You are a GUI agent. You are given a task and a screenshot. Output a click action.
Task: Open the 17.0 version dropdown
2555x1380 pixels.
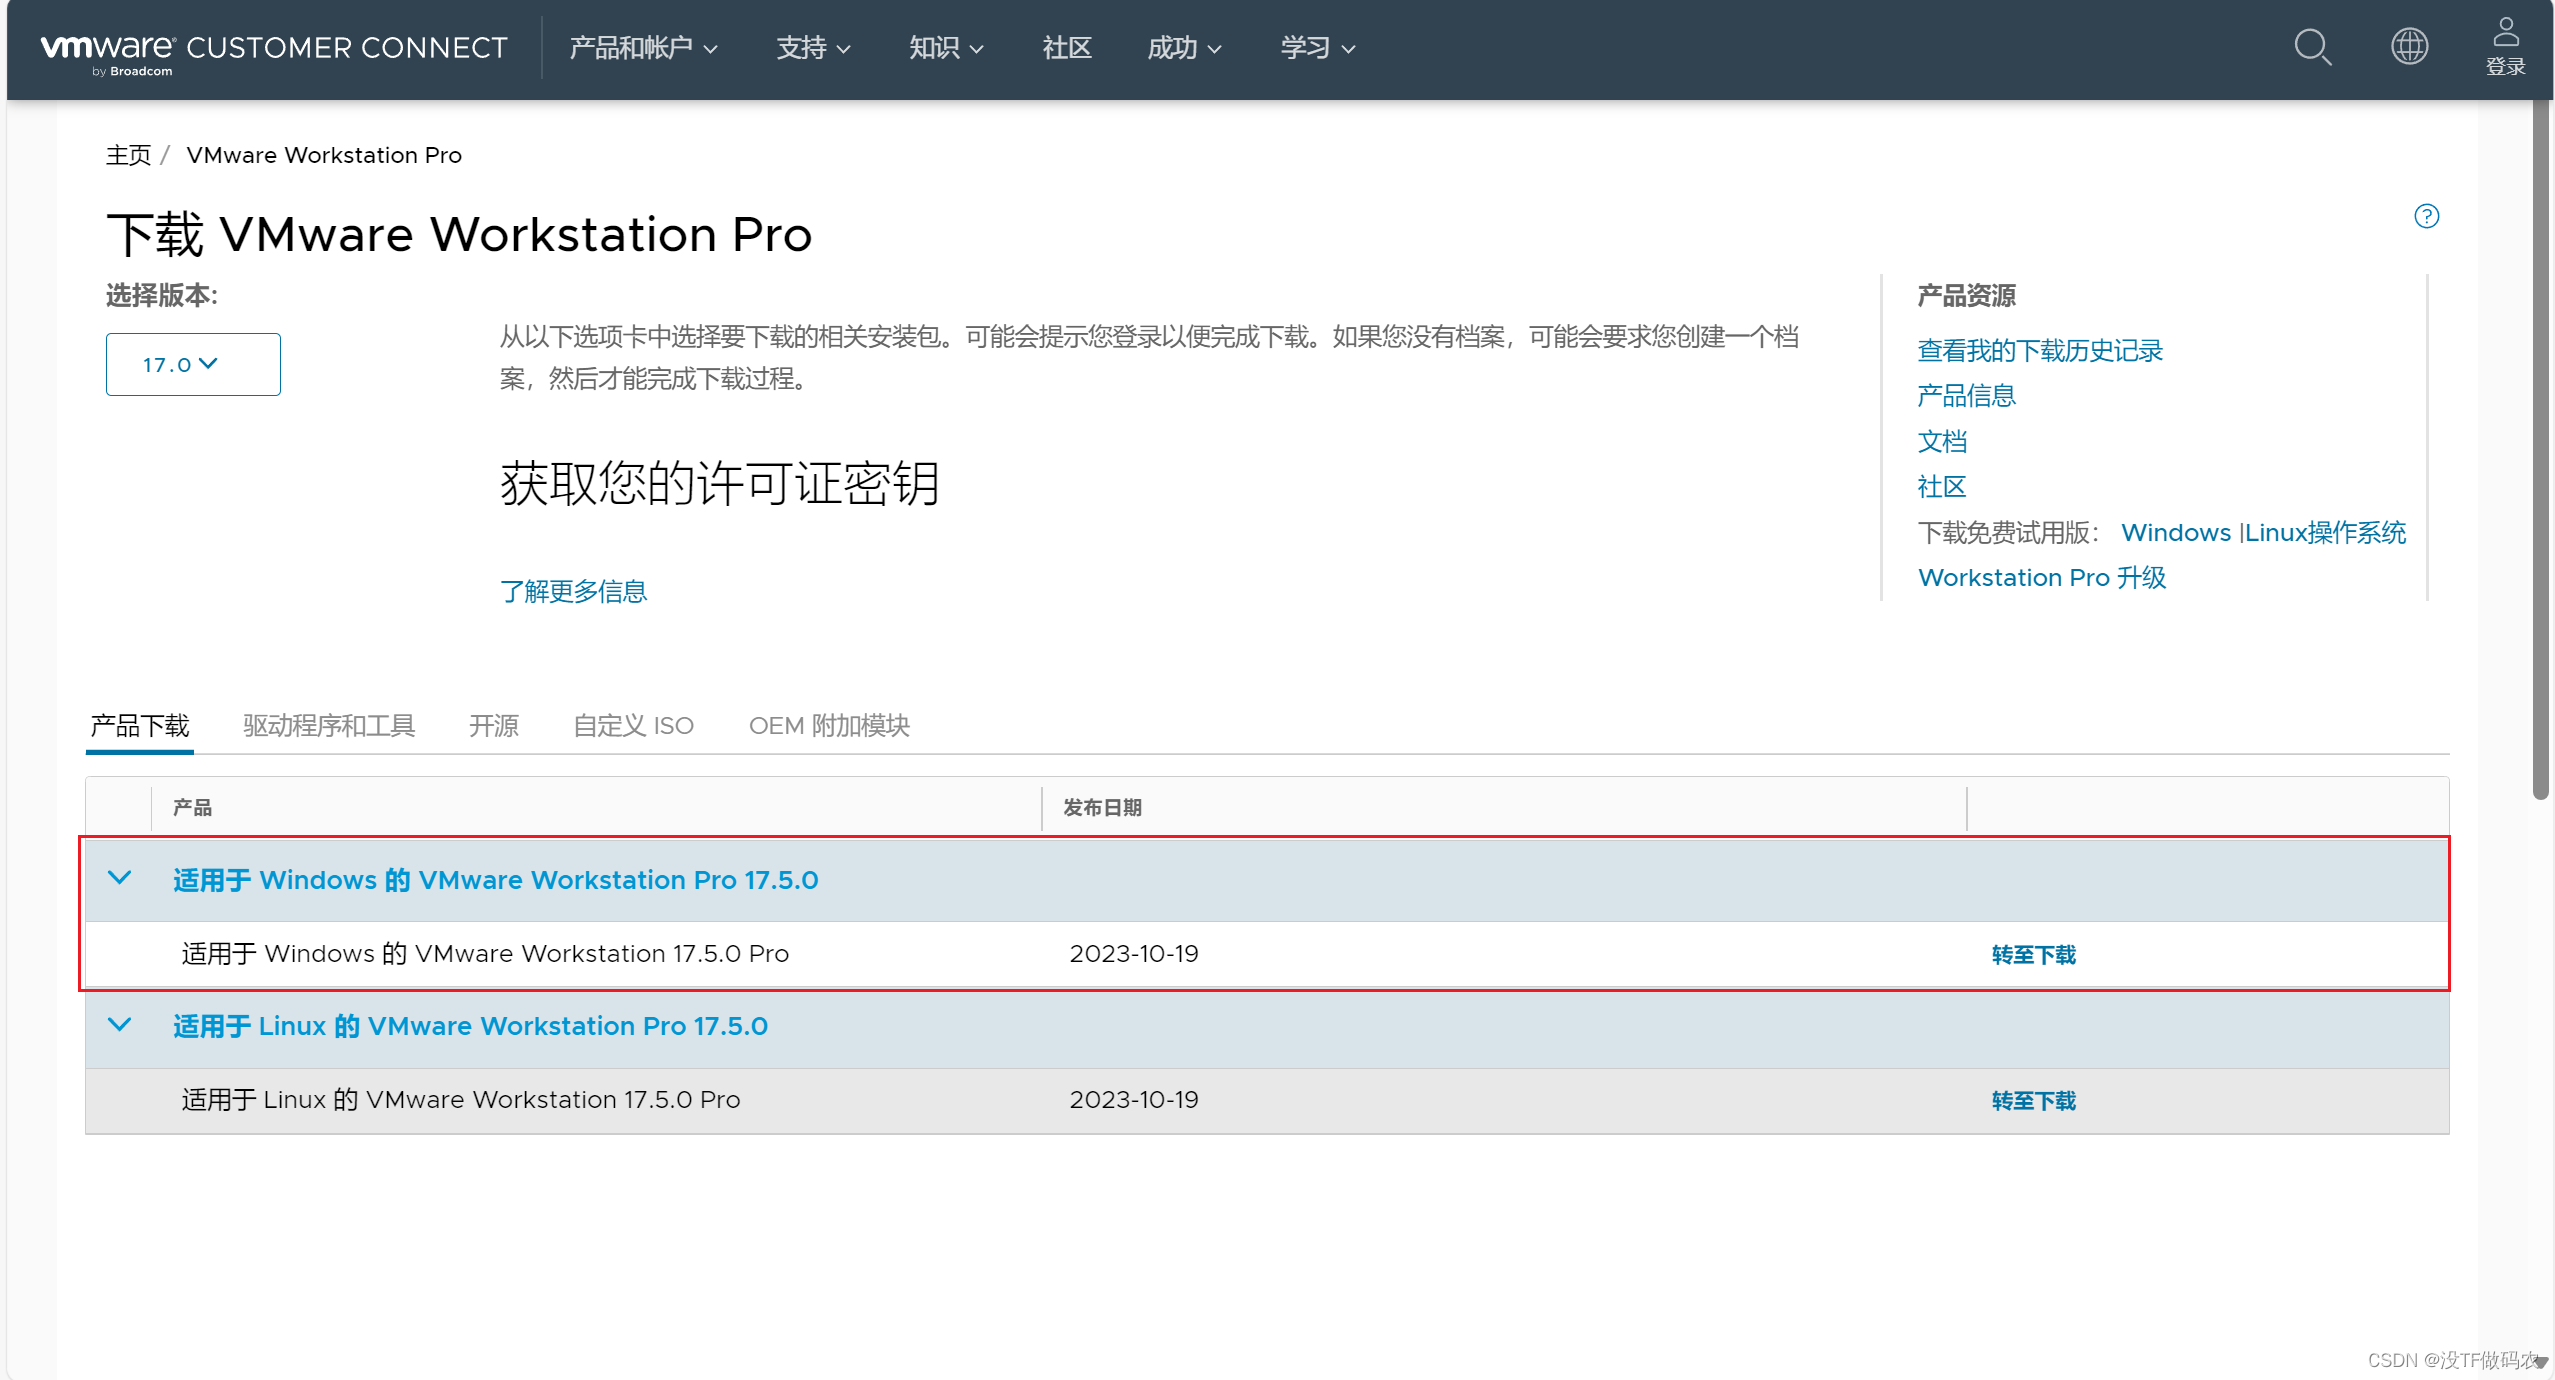193,364
